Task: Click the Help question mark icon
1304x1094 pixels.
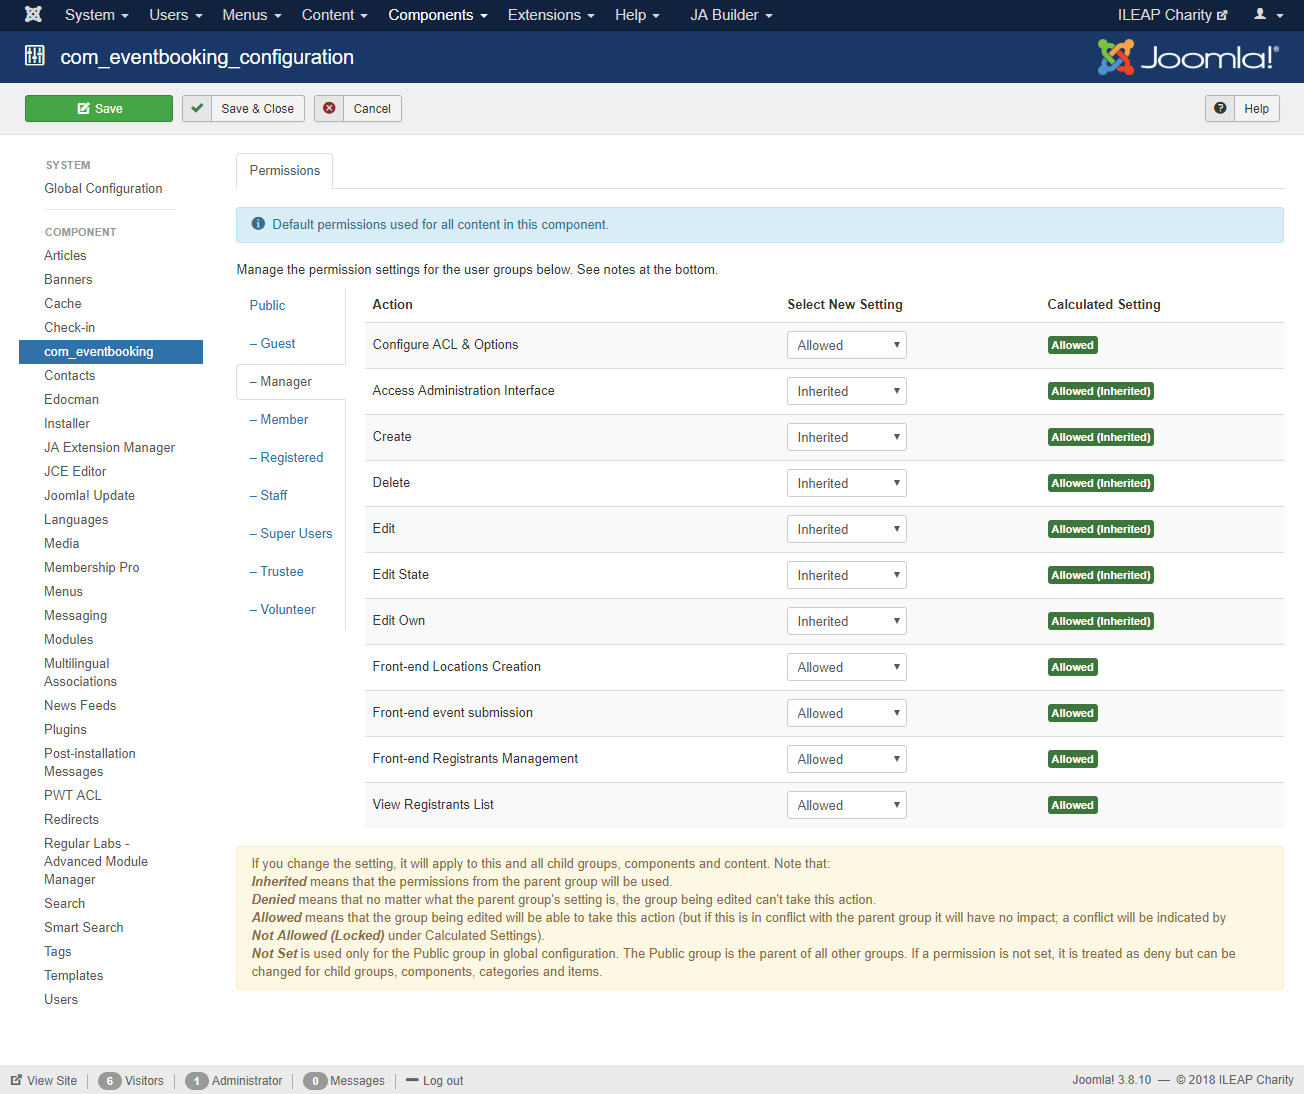Action: click(x=1220, y=108)
